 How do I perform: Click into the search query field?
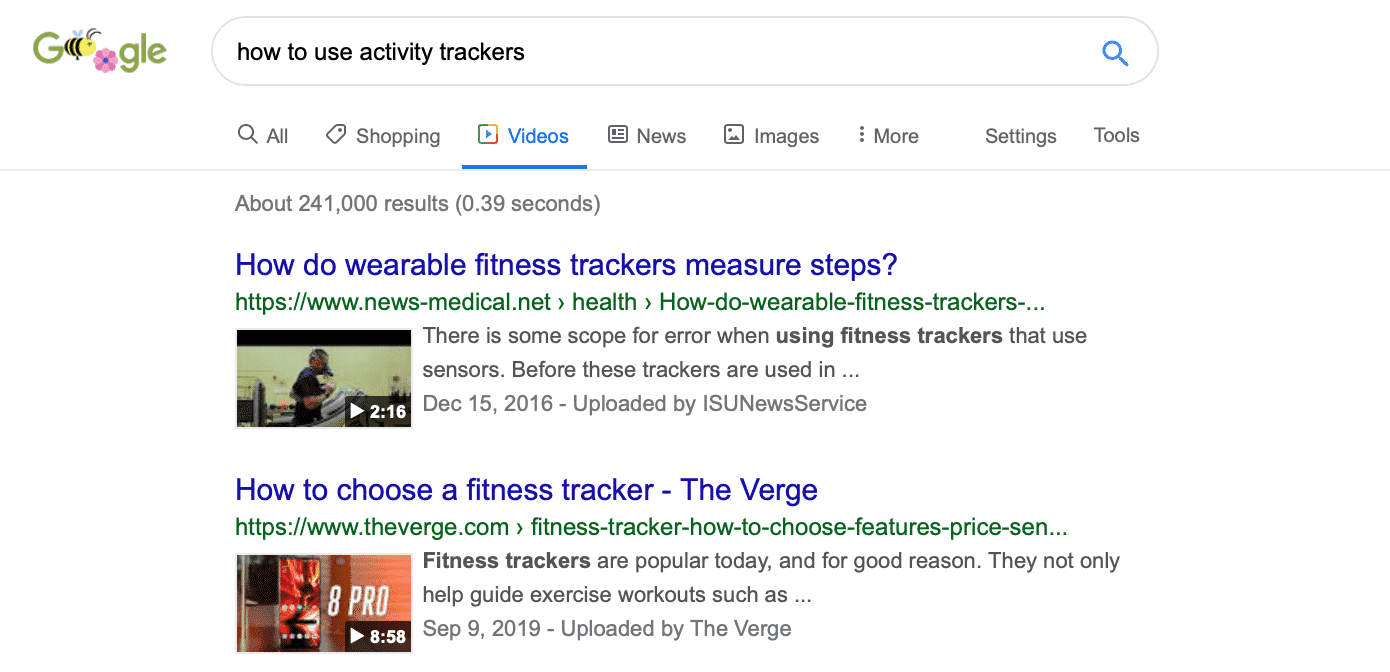pyautogui.click(x=655, y=52)
